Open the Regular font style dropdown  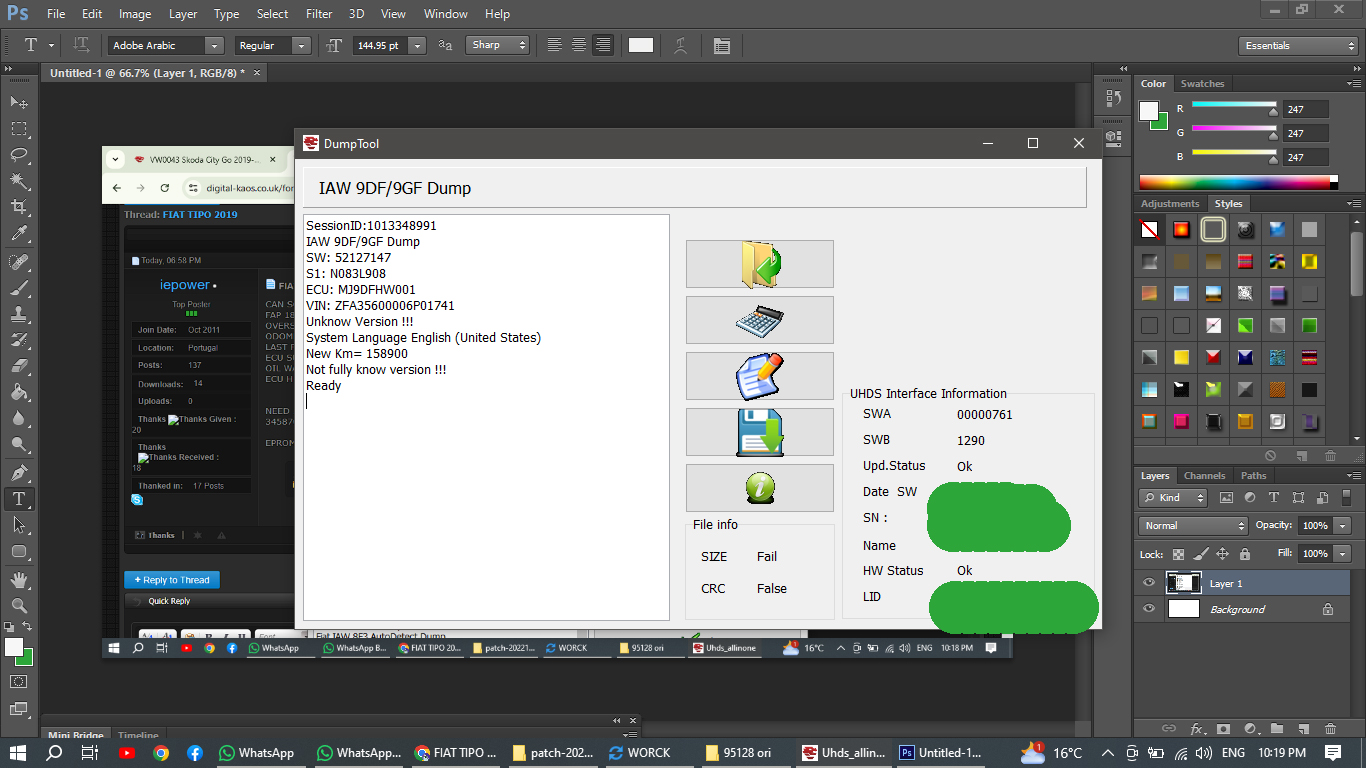[x=301, y=45]
